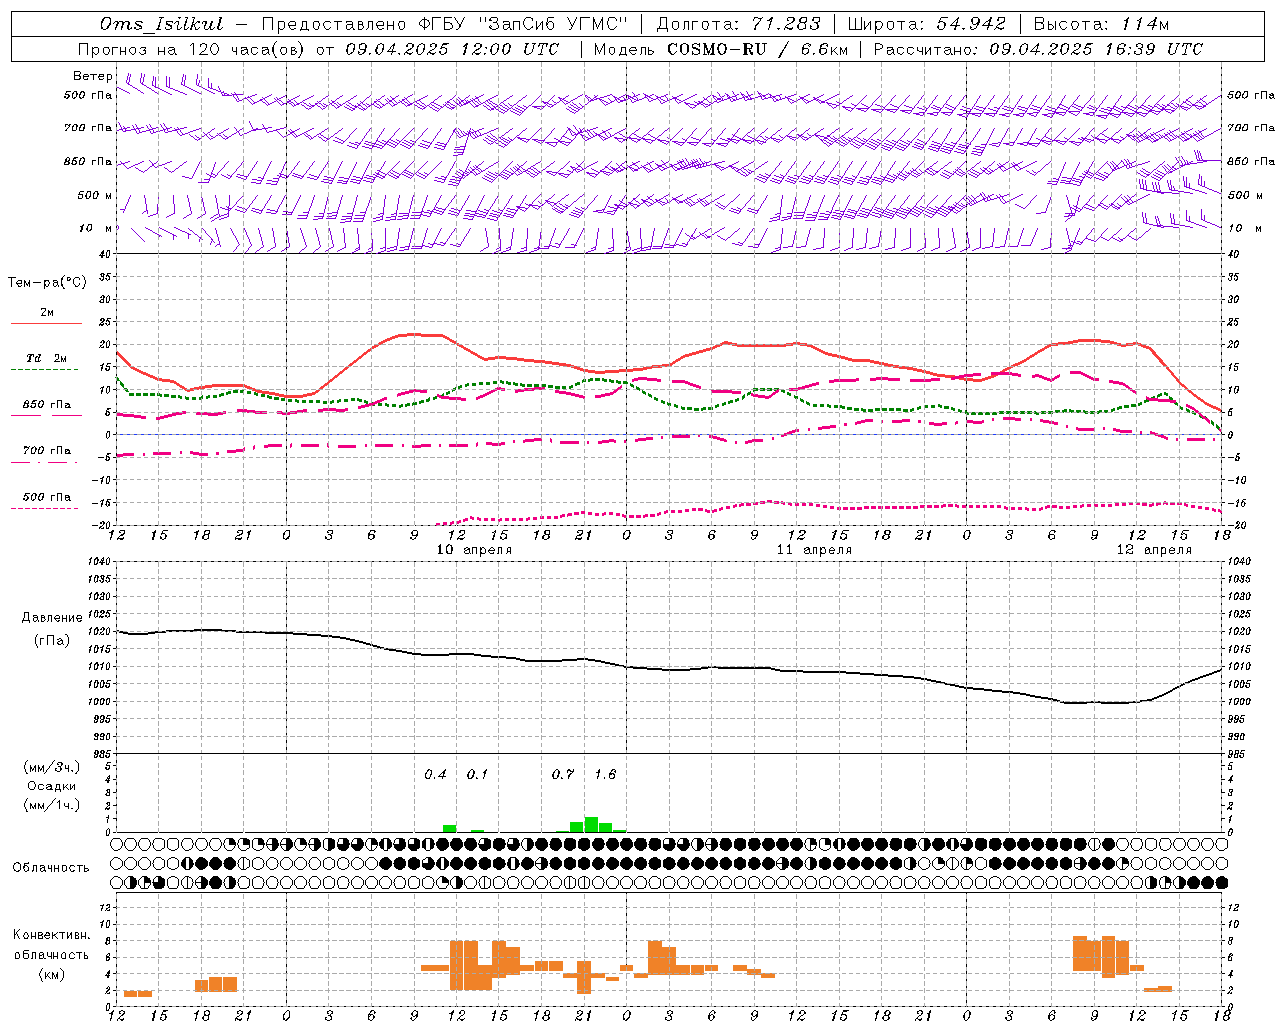Click the 0.4 precipitation amount
Image resolution: width=1280 pixels, height=1024 pixels.
435,774
